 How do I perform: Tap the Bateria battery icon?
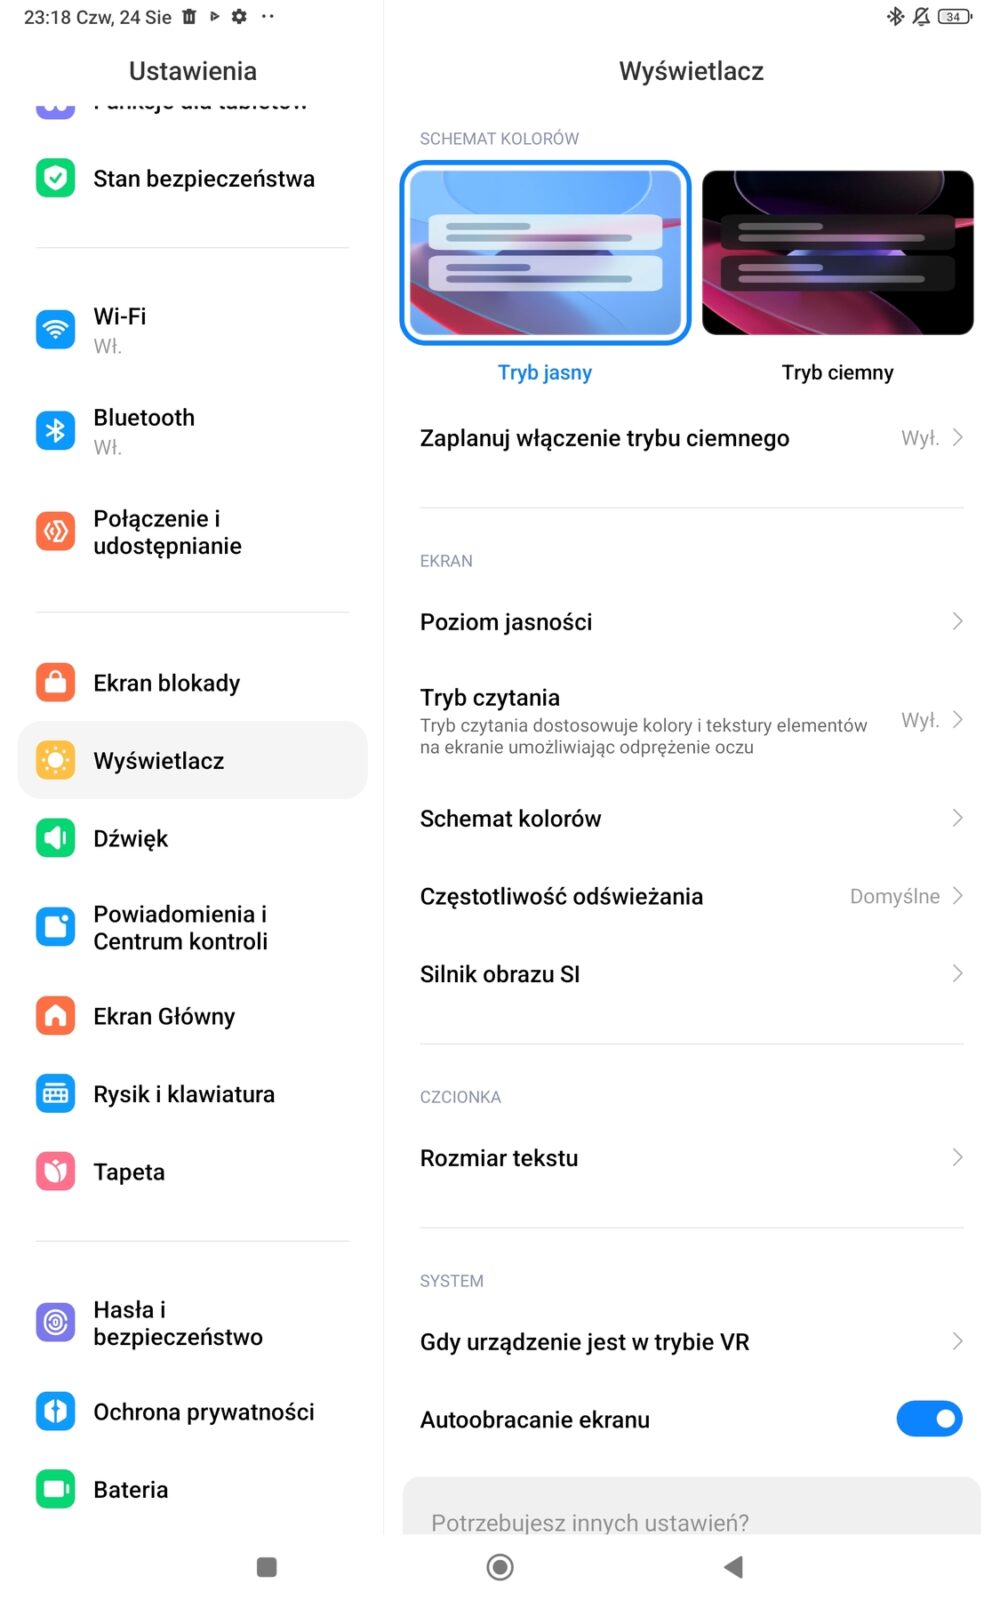(x=55, y=1489)
